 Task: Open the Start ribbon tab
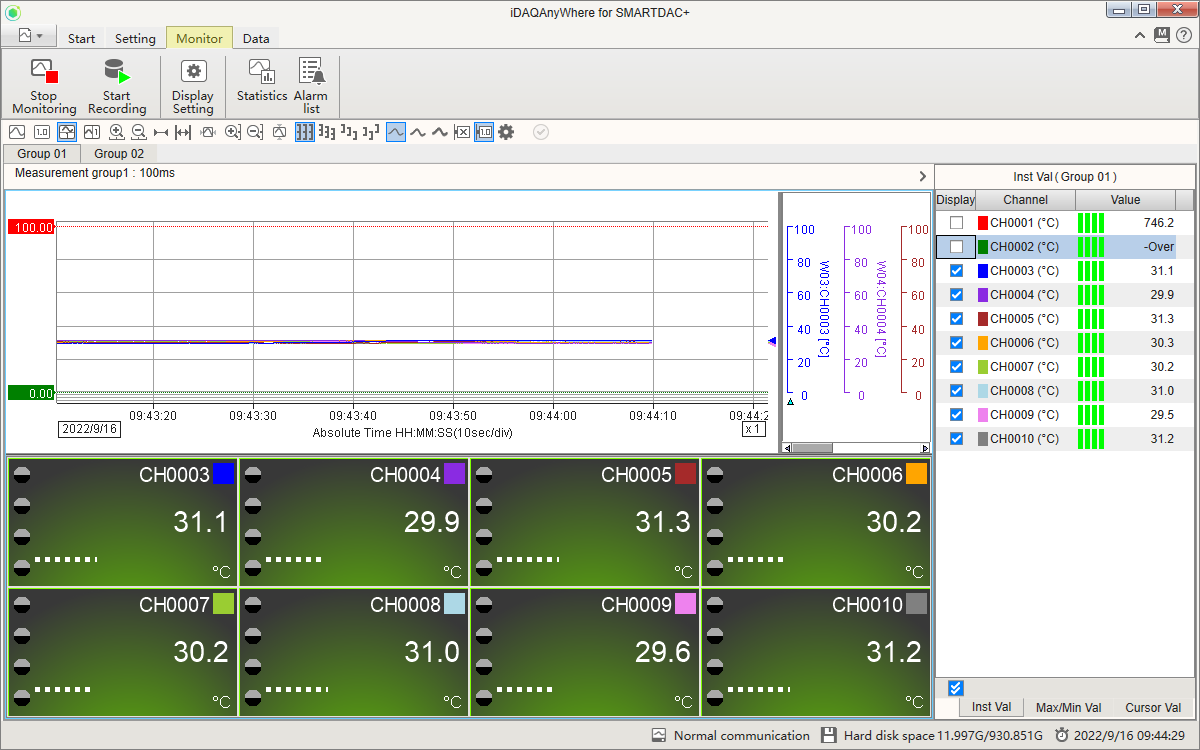tap(82, 38)
